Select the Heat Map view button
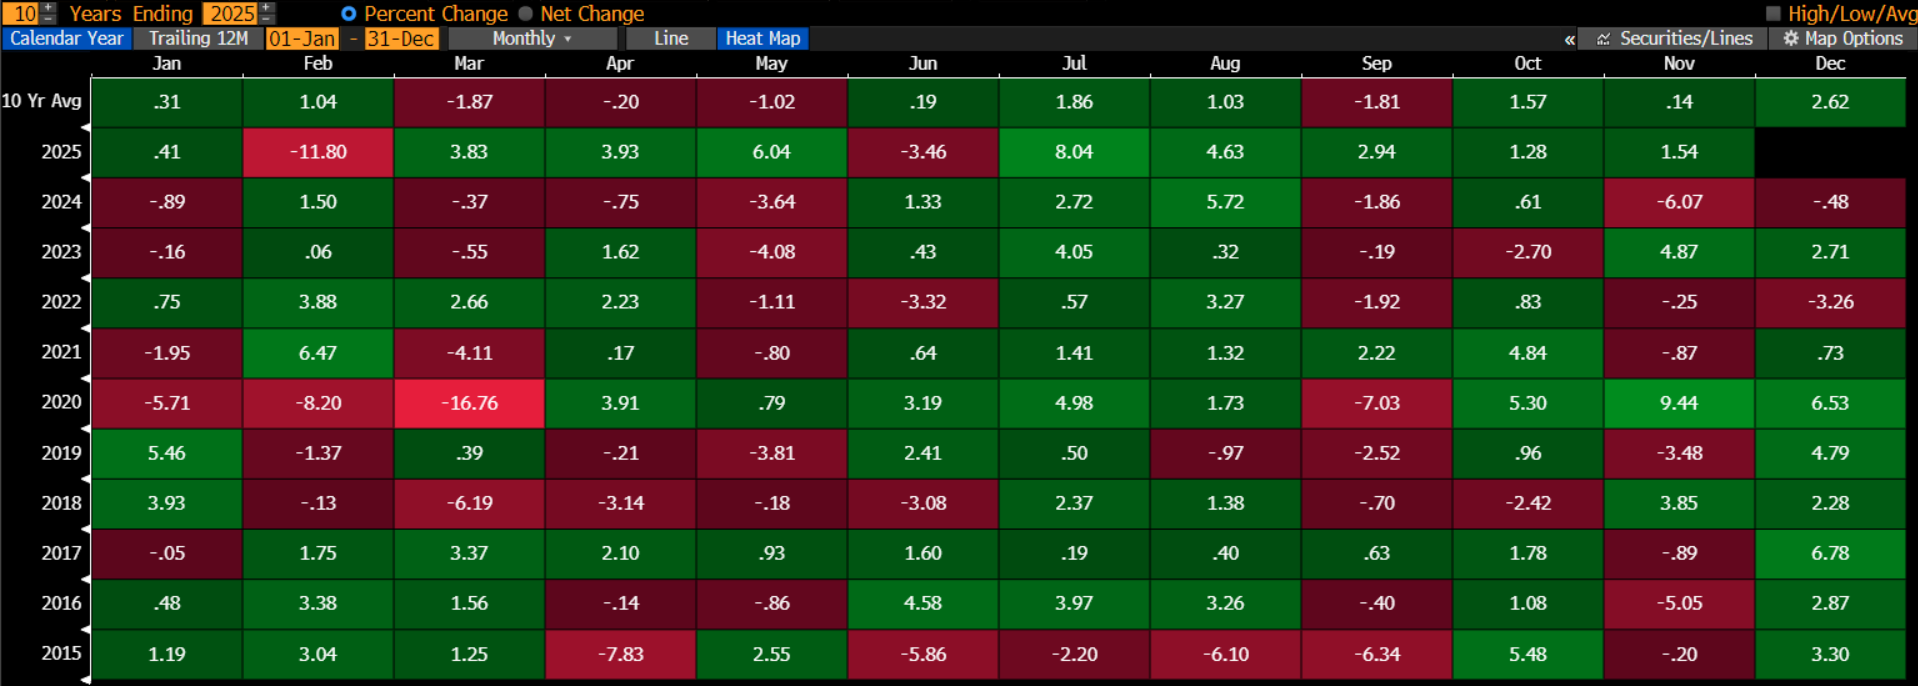Screen dimensions: 1918x686 coord(763,39)
